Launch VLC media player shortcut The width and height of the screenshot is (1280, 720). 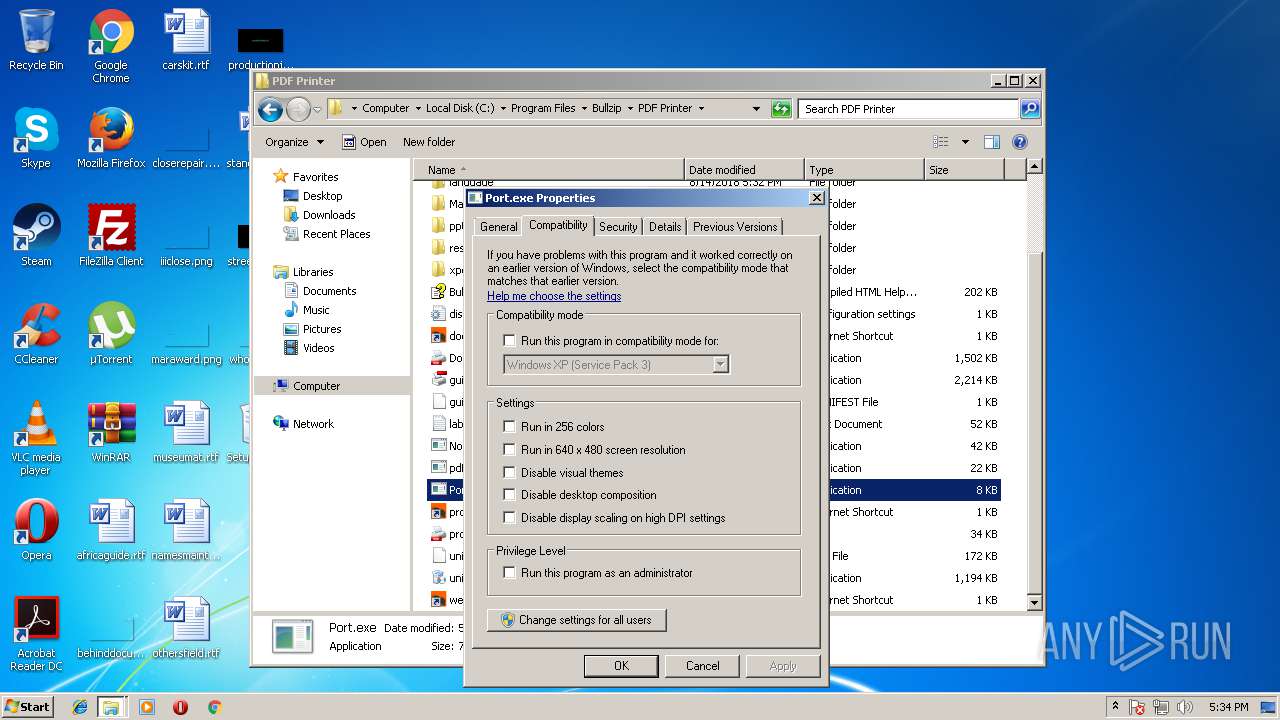(x=36, y=438)
